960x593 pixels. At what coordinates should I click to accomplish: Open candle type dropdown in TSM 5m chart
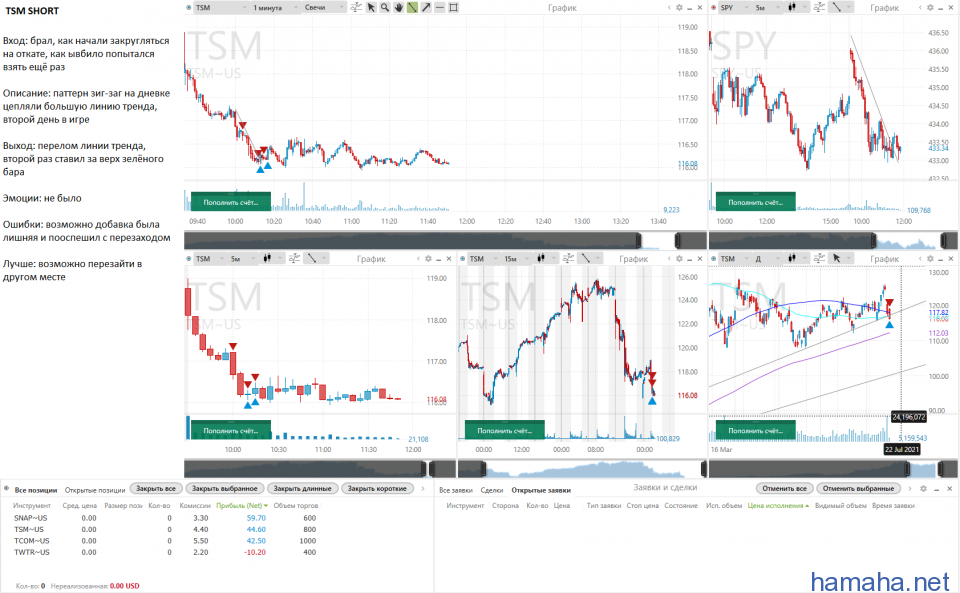[272, 259]
